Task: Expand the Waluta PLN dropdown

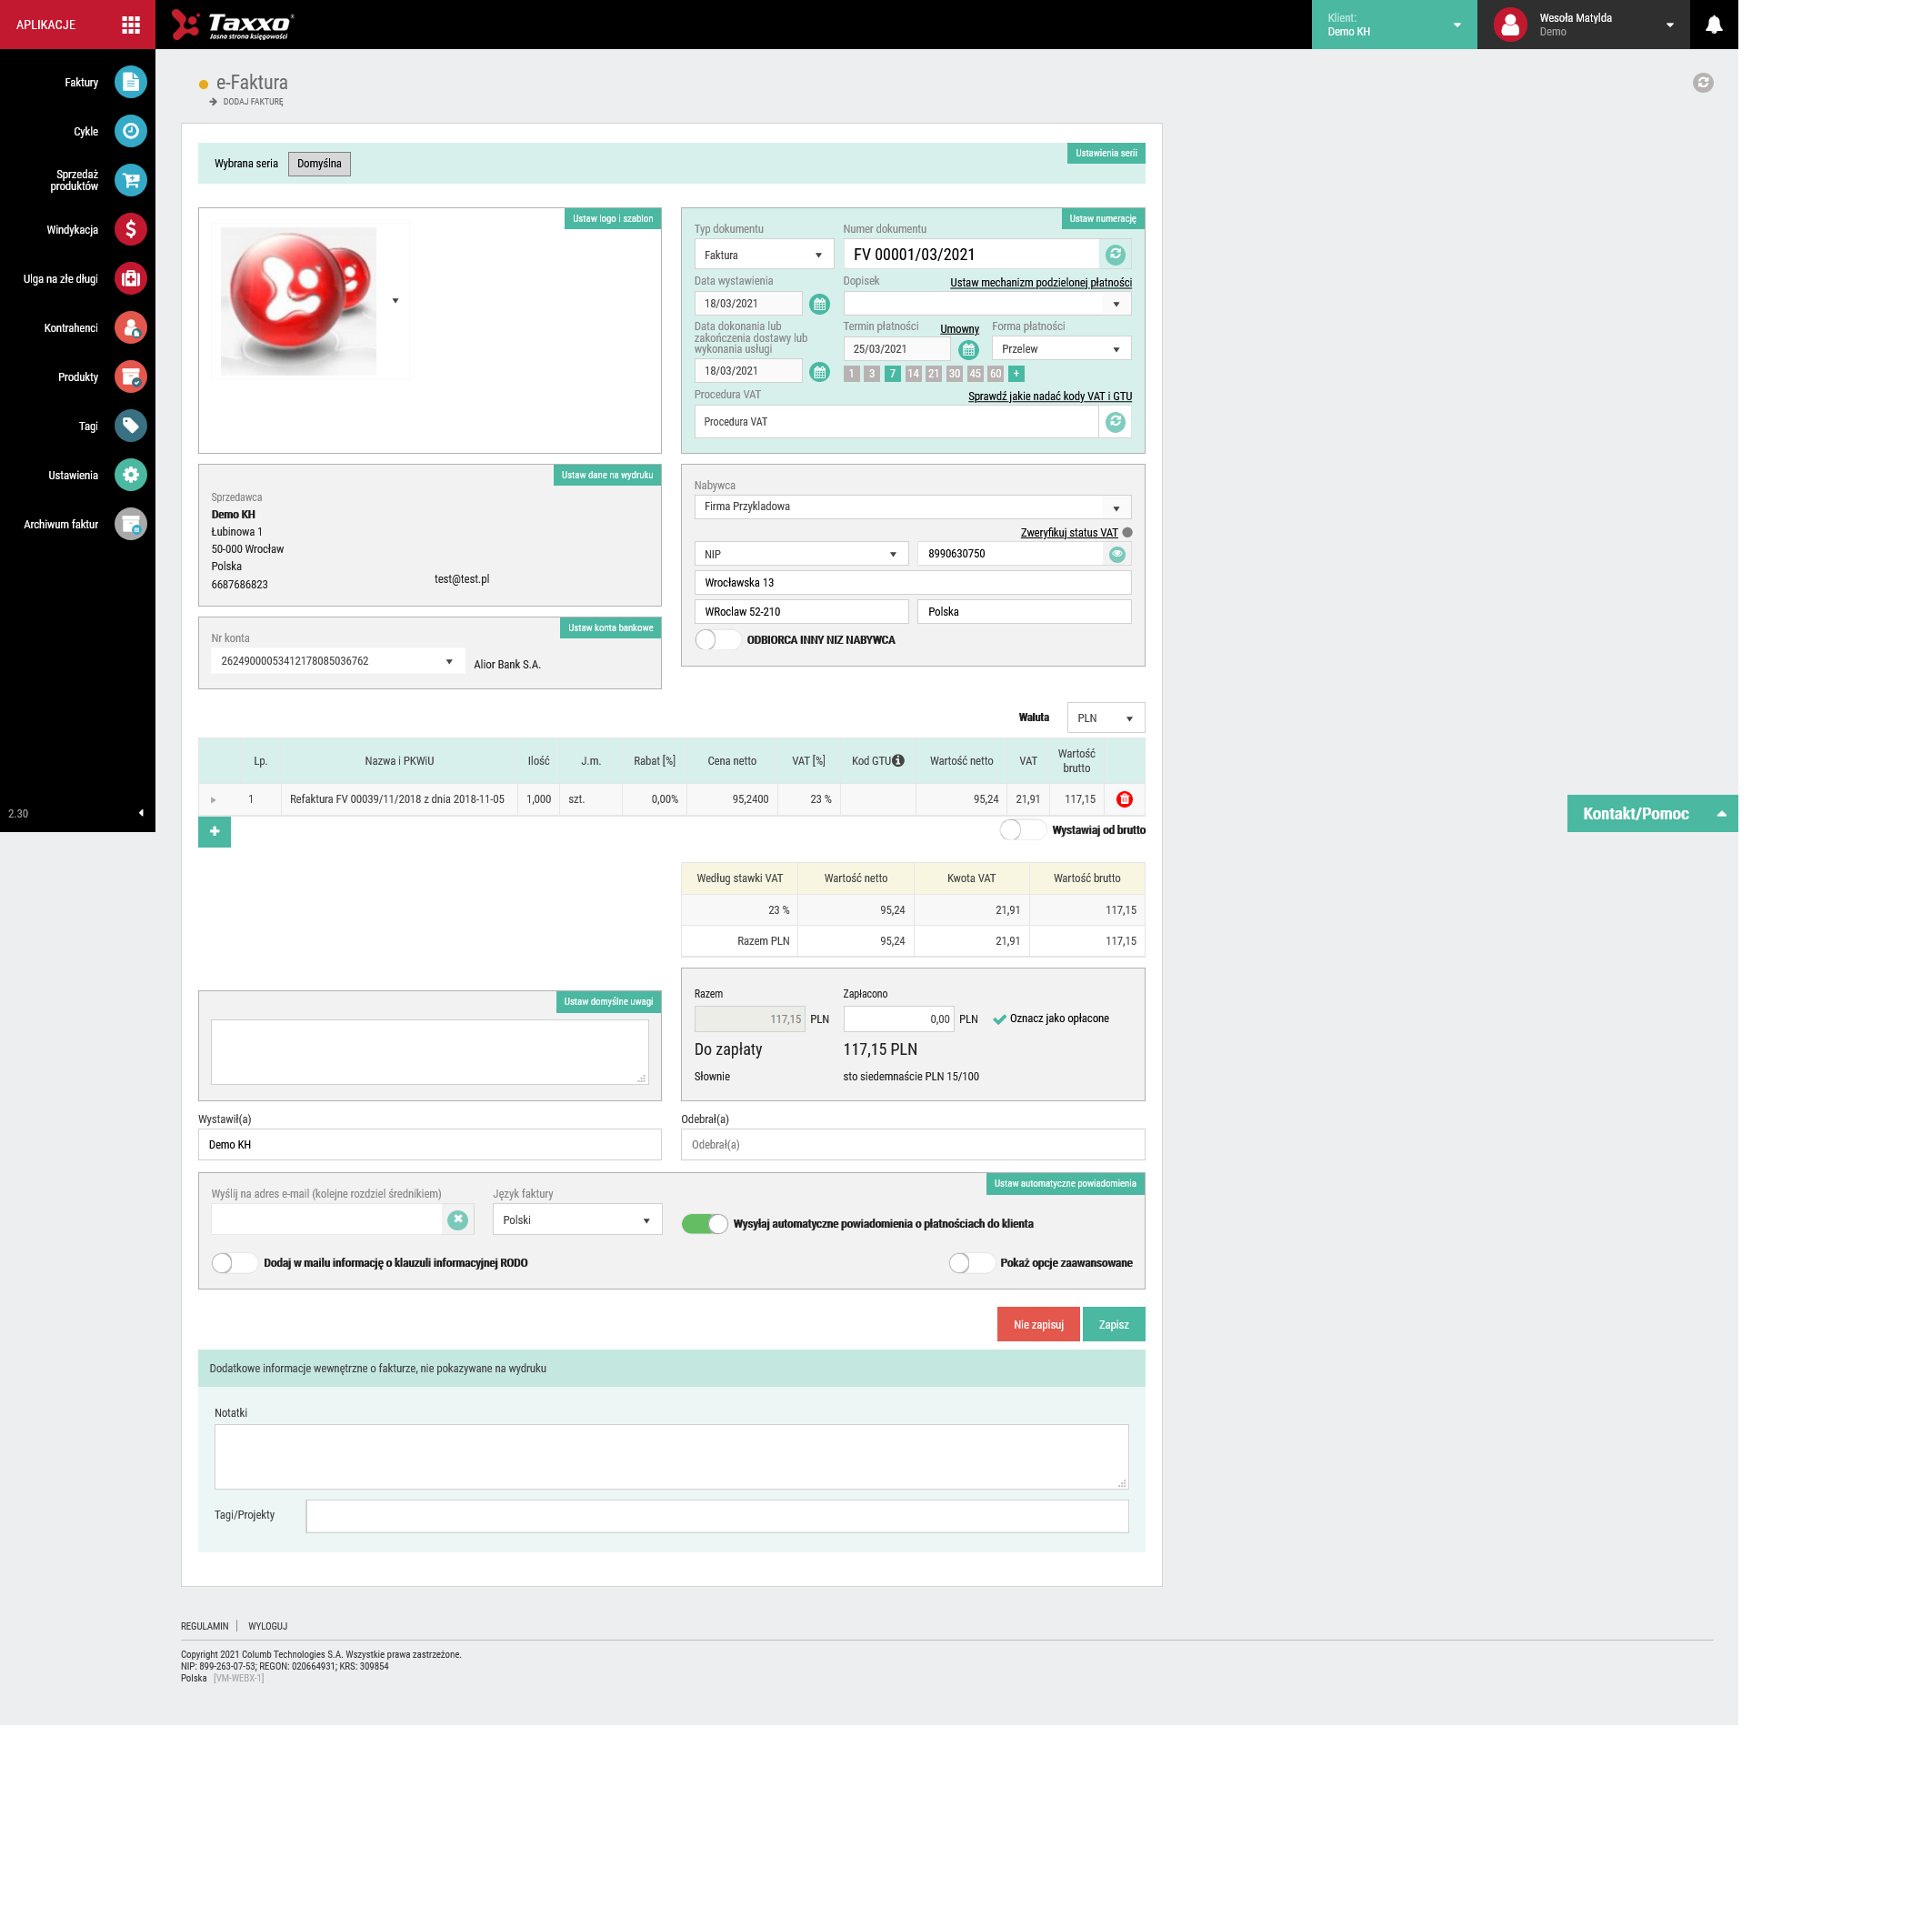Action: [x=1105, y=718]
